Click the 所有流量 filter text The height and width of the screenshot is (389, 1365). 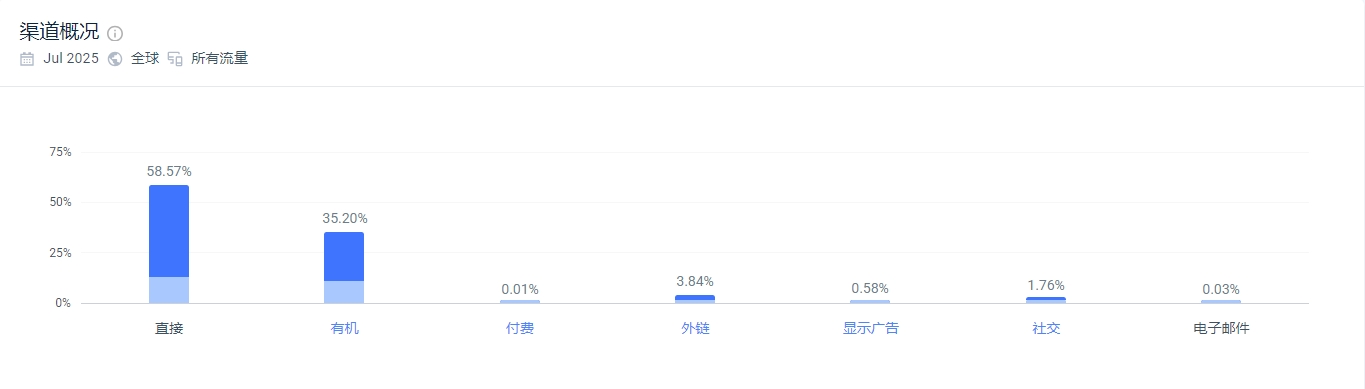click(219, 58)
